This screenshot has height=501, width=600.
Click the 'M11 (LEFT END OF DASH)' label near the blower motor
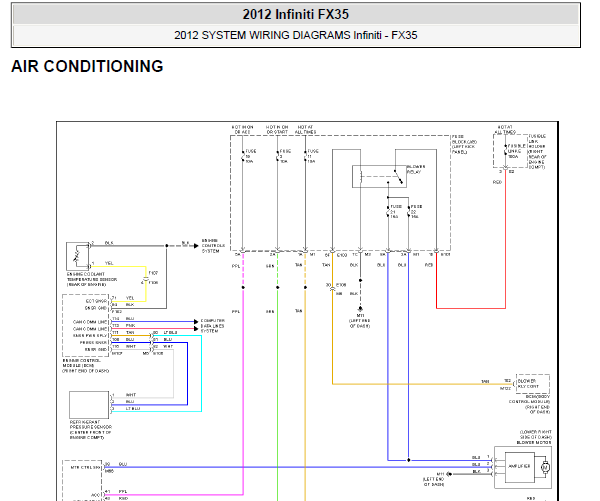(434, 479)
